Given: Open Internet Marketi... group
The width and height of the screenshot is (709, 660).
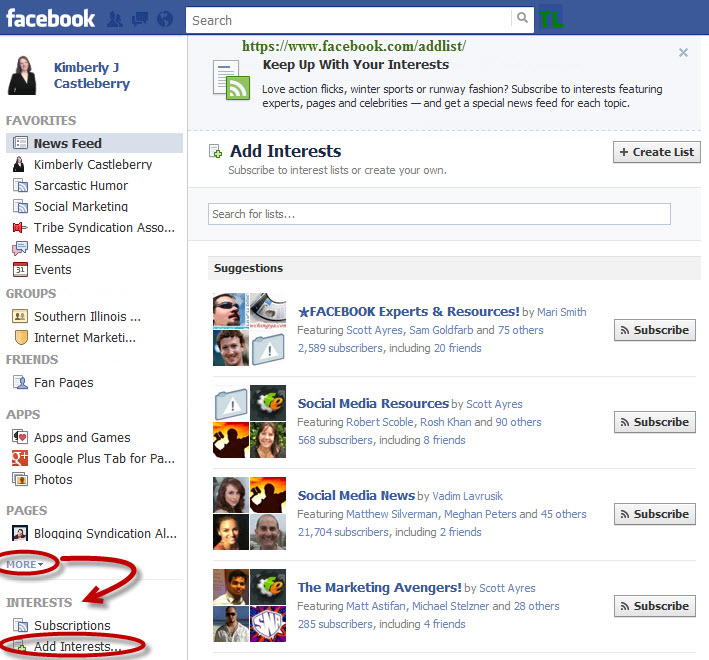Looking at the screenshot, I should click(x=85, y=337).
